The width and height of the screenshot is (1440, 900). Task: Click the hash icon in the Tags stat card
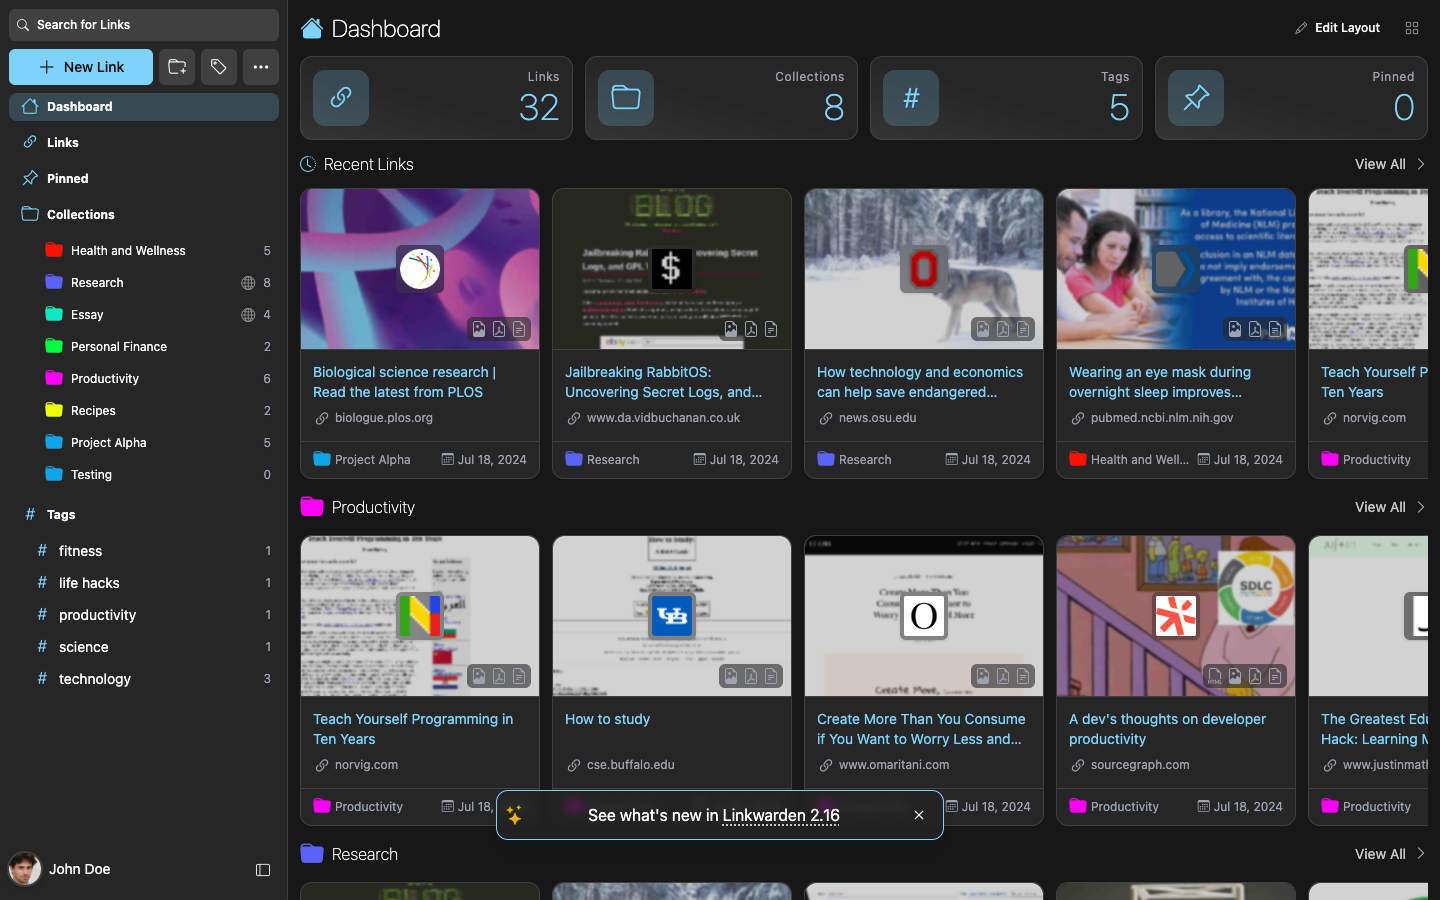click(x=911, y=98)
